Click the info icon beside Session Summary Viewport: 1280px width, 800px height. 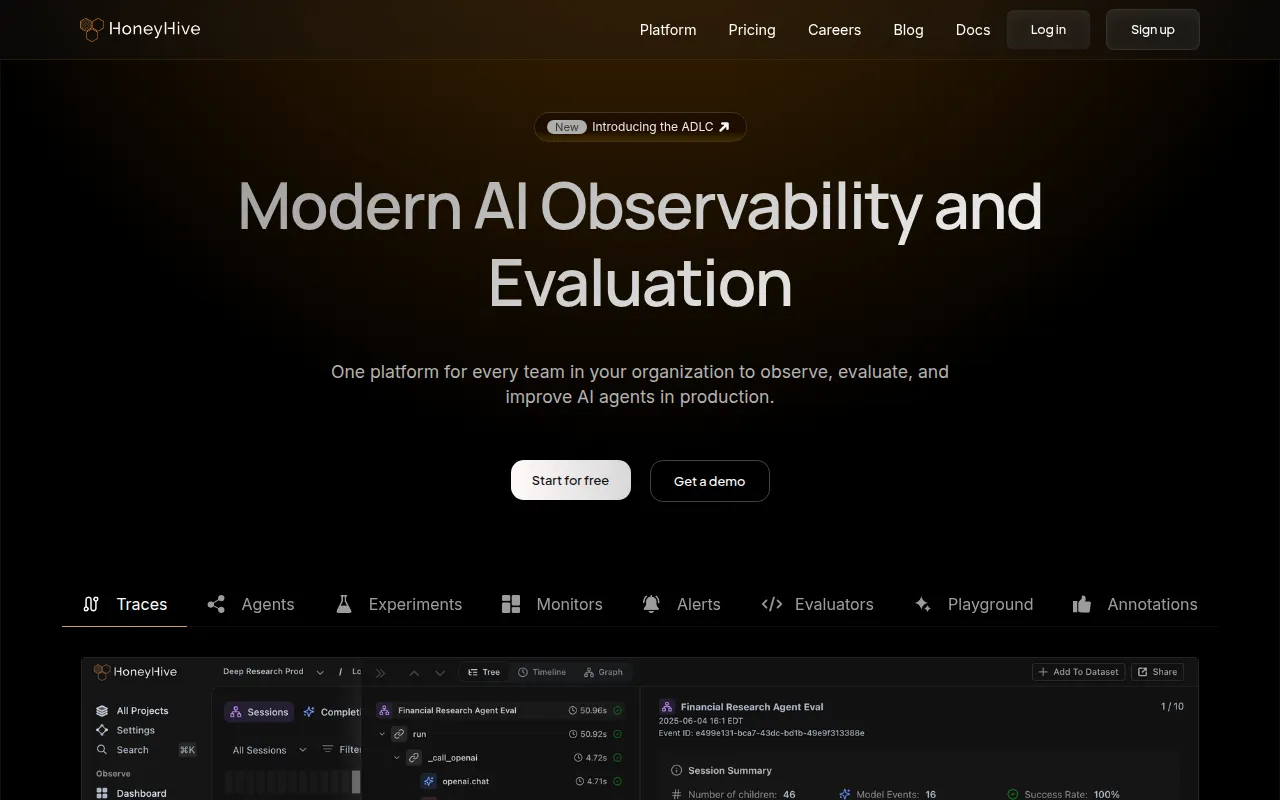(x=677, y=771)
